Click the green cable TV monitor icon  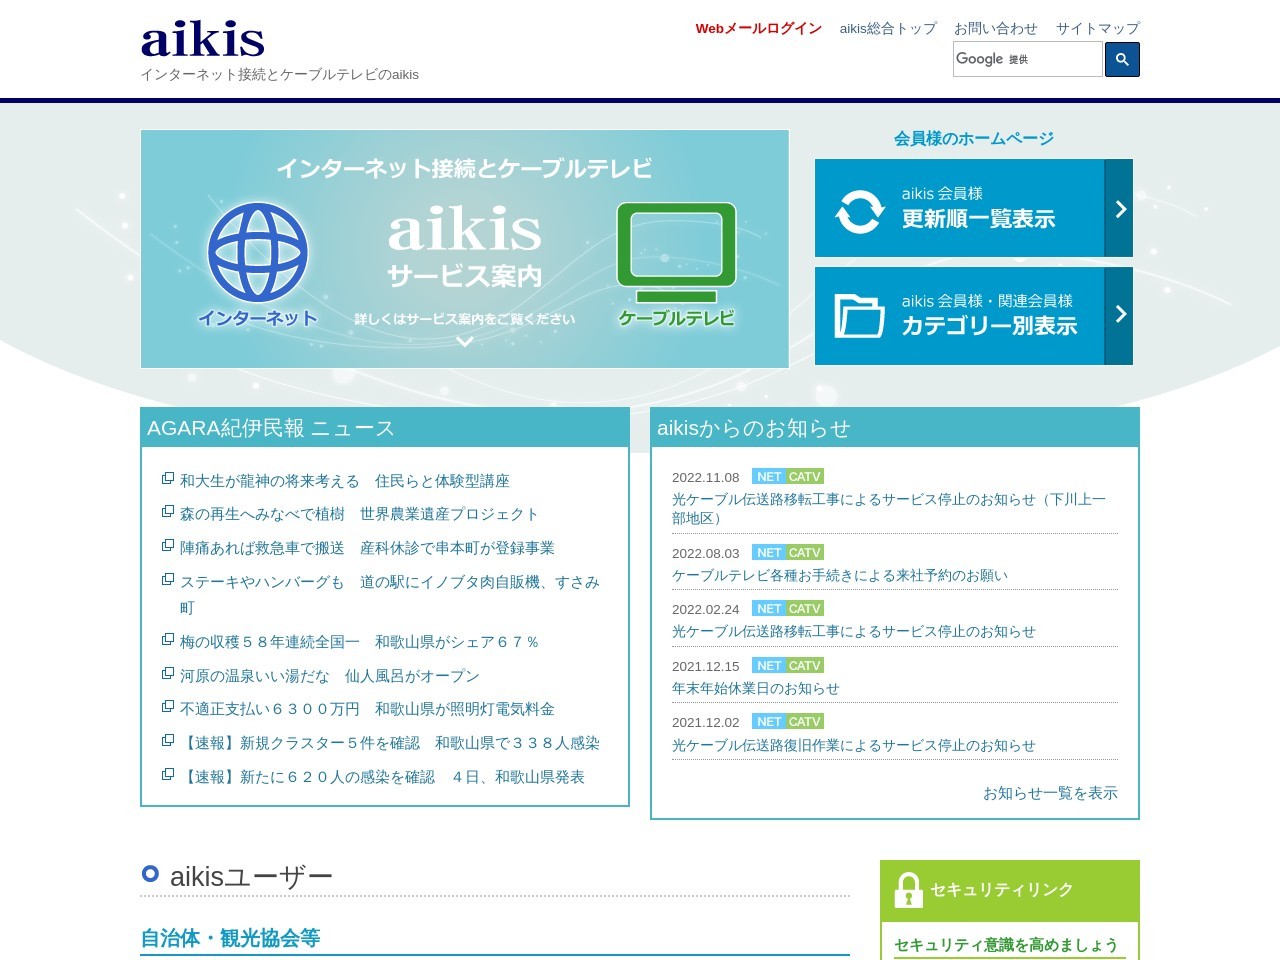[676, 253]
